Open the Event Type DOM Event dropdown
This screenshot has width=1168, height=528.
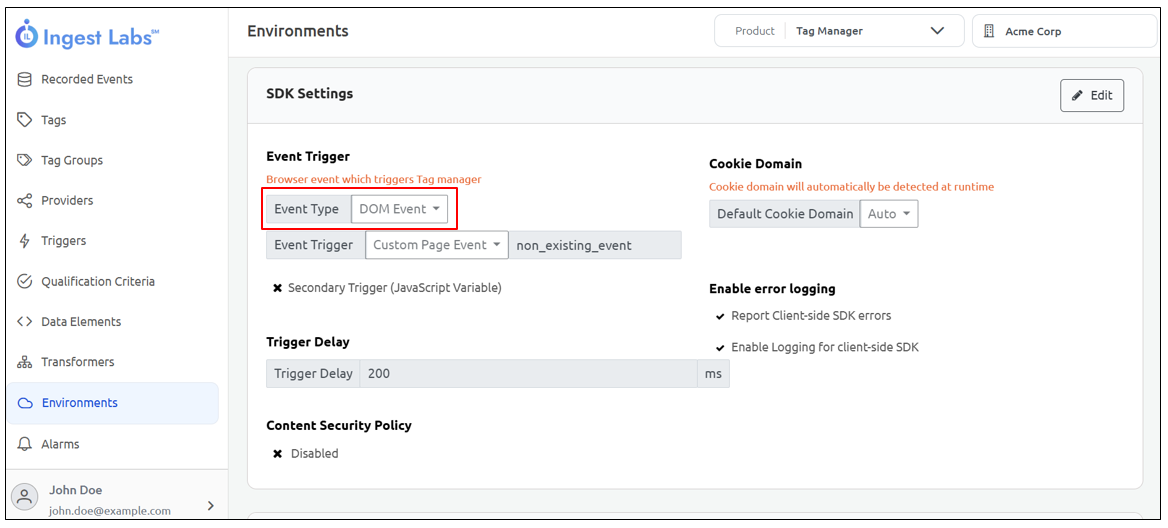pyautogui.click(x=399, y=209)
